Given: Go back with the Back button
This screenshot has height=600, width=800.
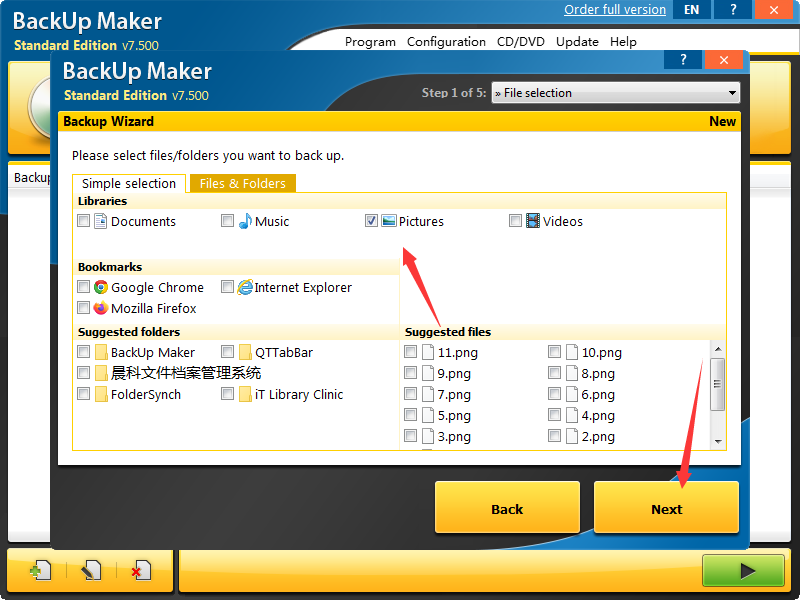Looking at the screenshot, I should tap(507, 508).
